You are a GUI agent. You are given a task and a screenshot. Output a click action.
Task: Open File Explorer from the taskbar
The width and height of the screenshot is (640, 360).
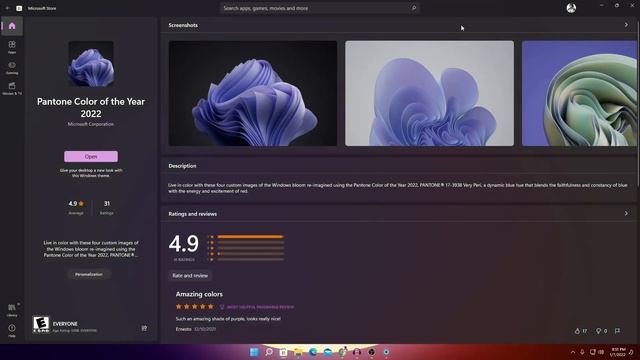(x=298, y=352)
